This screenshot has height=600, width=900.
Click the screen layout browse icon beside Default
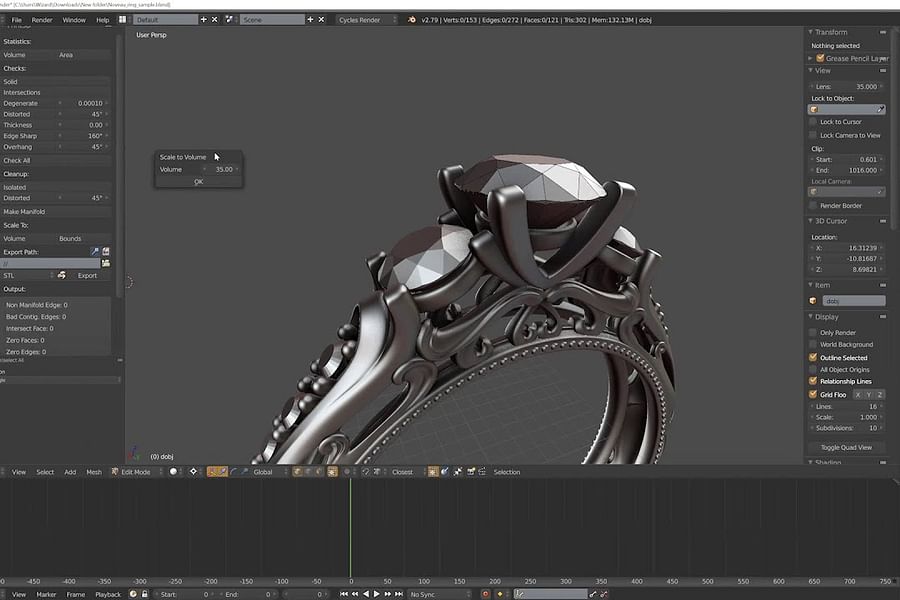pos(124,19)
